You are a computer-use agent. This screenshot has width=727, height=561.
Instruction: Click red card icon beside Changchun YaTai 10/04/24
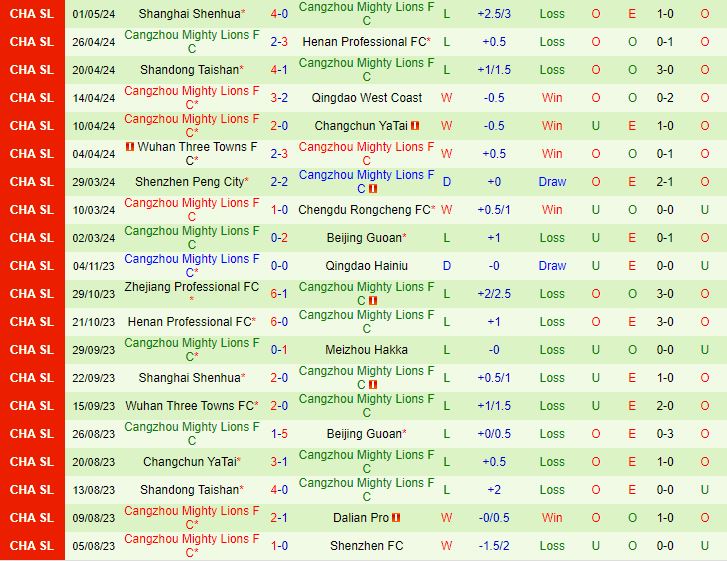[x=415, y=125]
